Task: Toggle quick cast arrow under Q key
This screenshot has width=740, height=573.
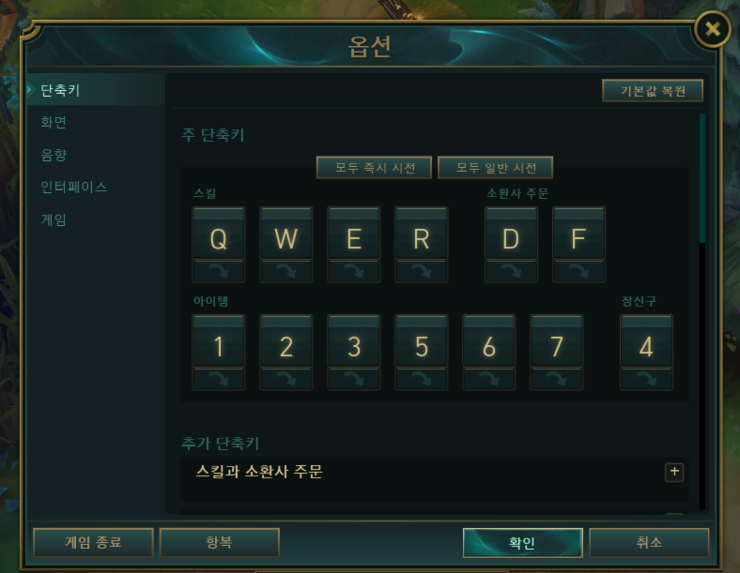Action: (x=219, y=271)
